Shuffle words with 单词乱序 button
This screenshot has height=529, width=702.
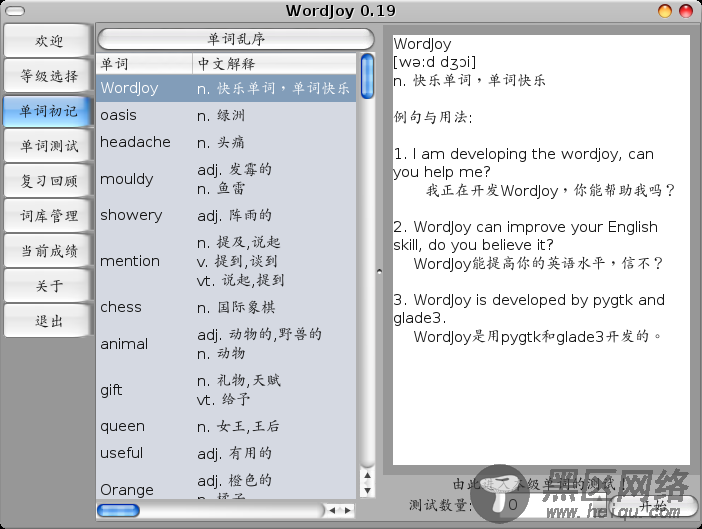[x=236, y=39]
